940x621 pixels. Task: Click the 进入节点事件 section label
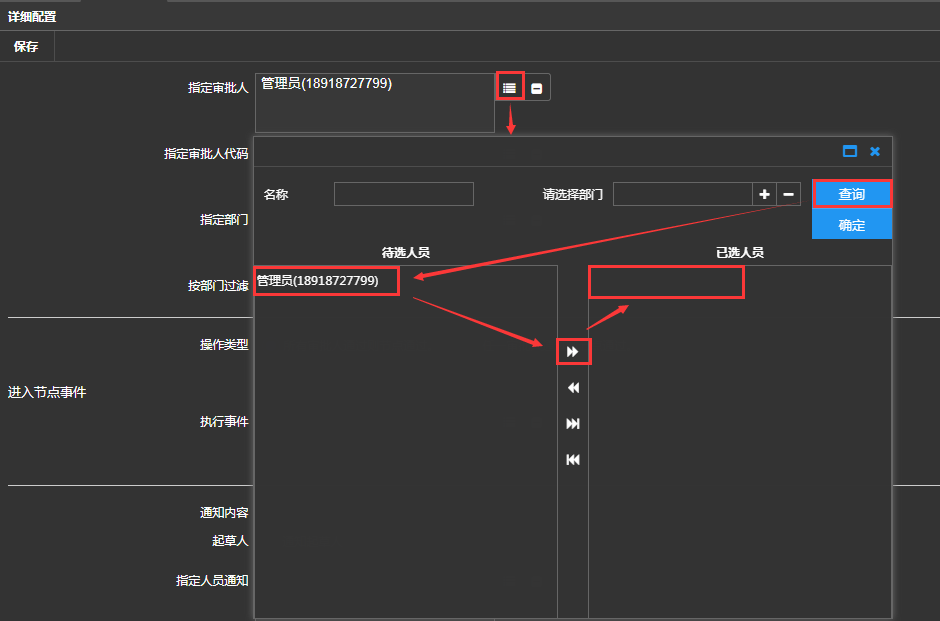tap(47, 392)
